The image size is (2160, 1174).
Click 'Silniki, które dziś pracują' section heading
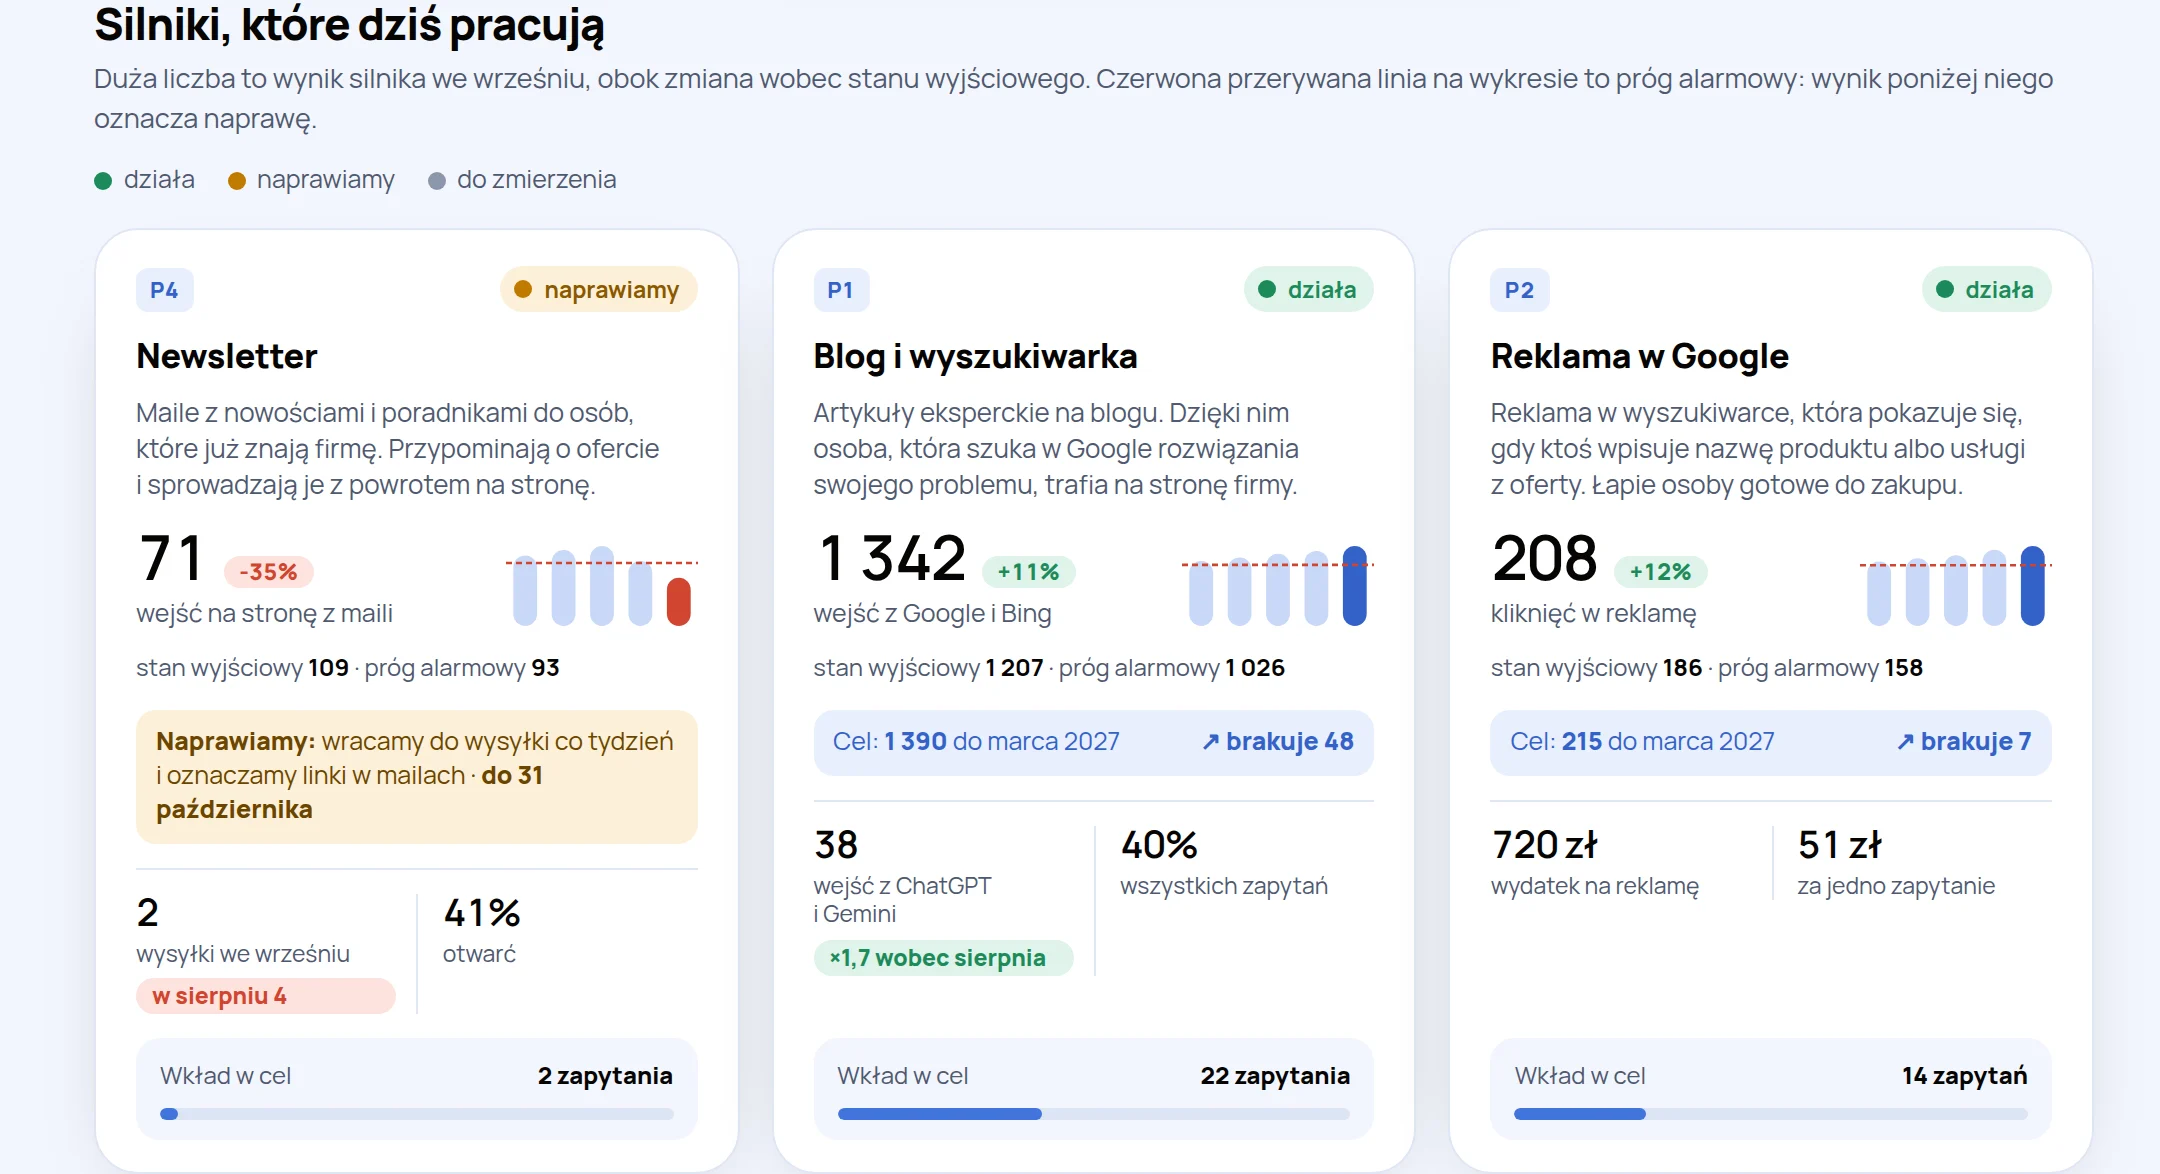(x=349, y=26)
